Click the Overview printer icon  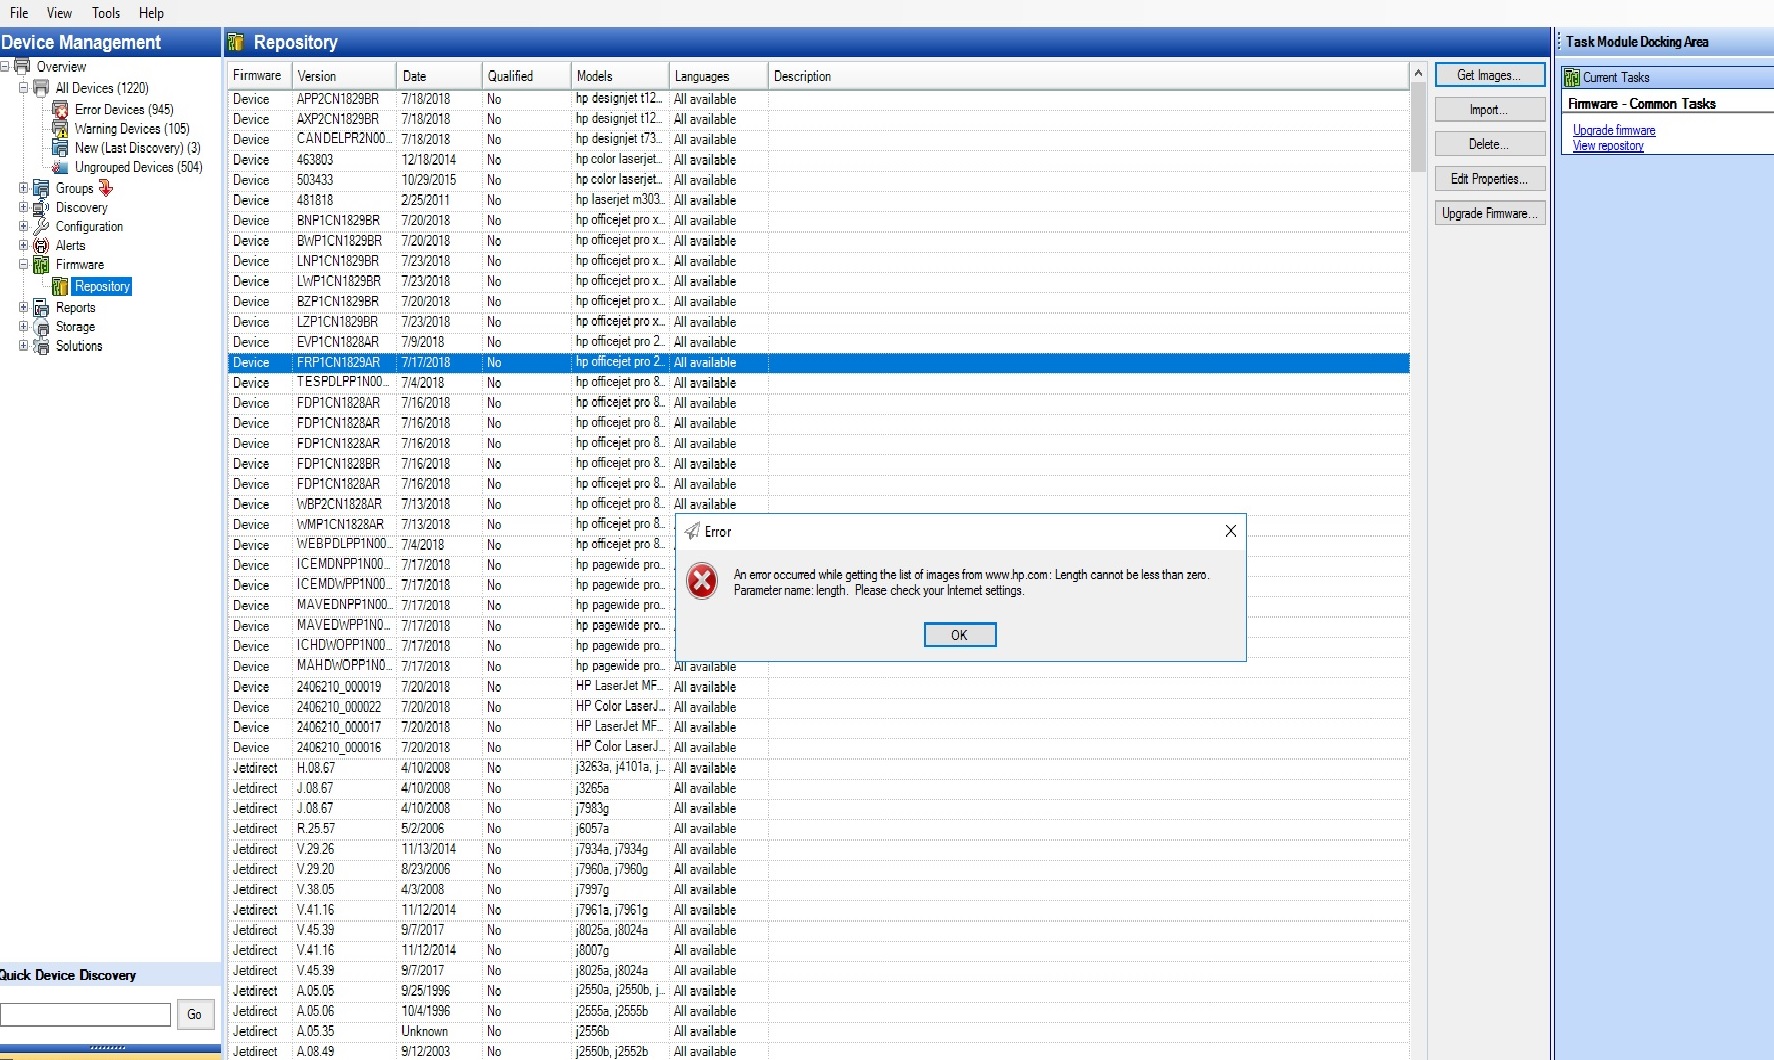[x=22, y=67]
